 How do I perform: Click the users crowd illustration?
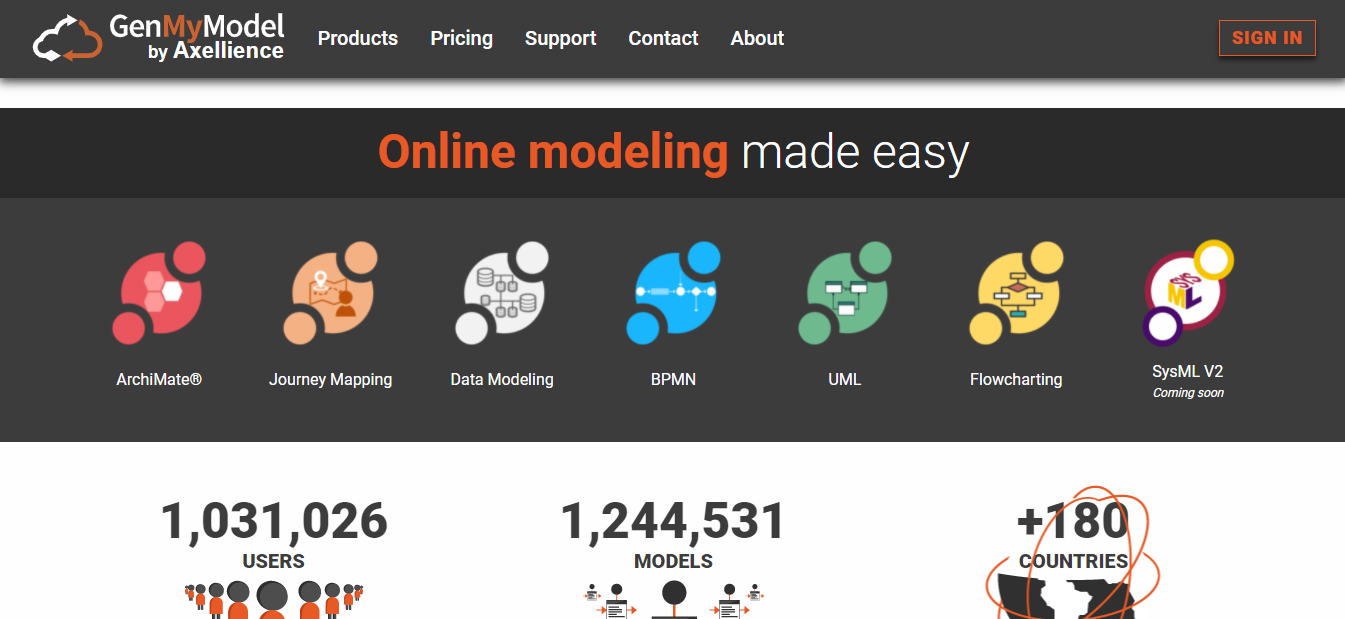(x=273, y=599)
